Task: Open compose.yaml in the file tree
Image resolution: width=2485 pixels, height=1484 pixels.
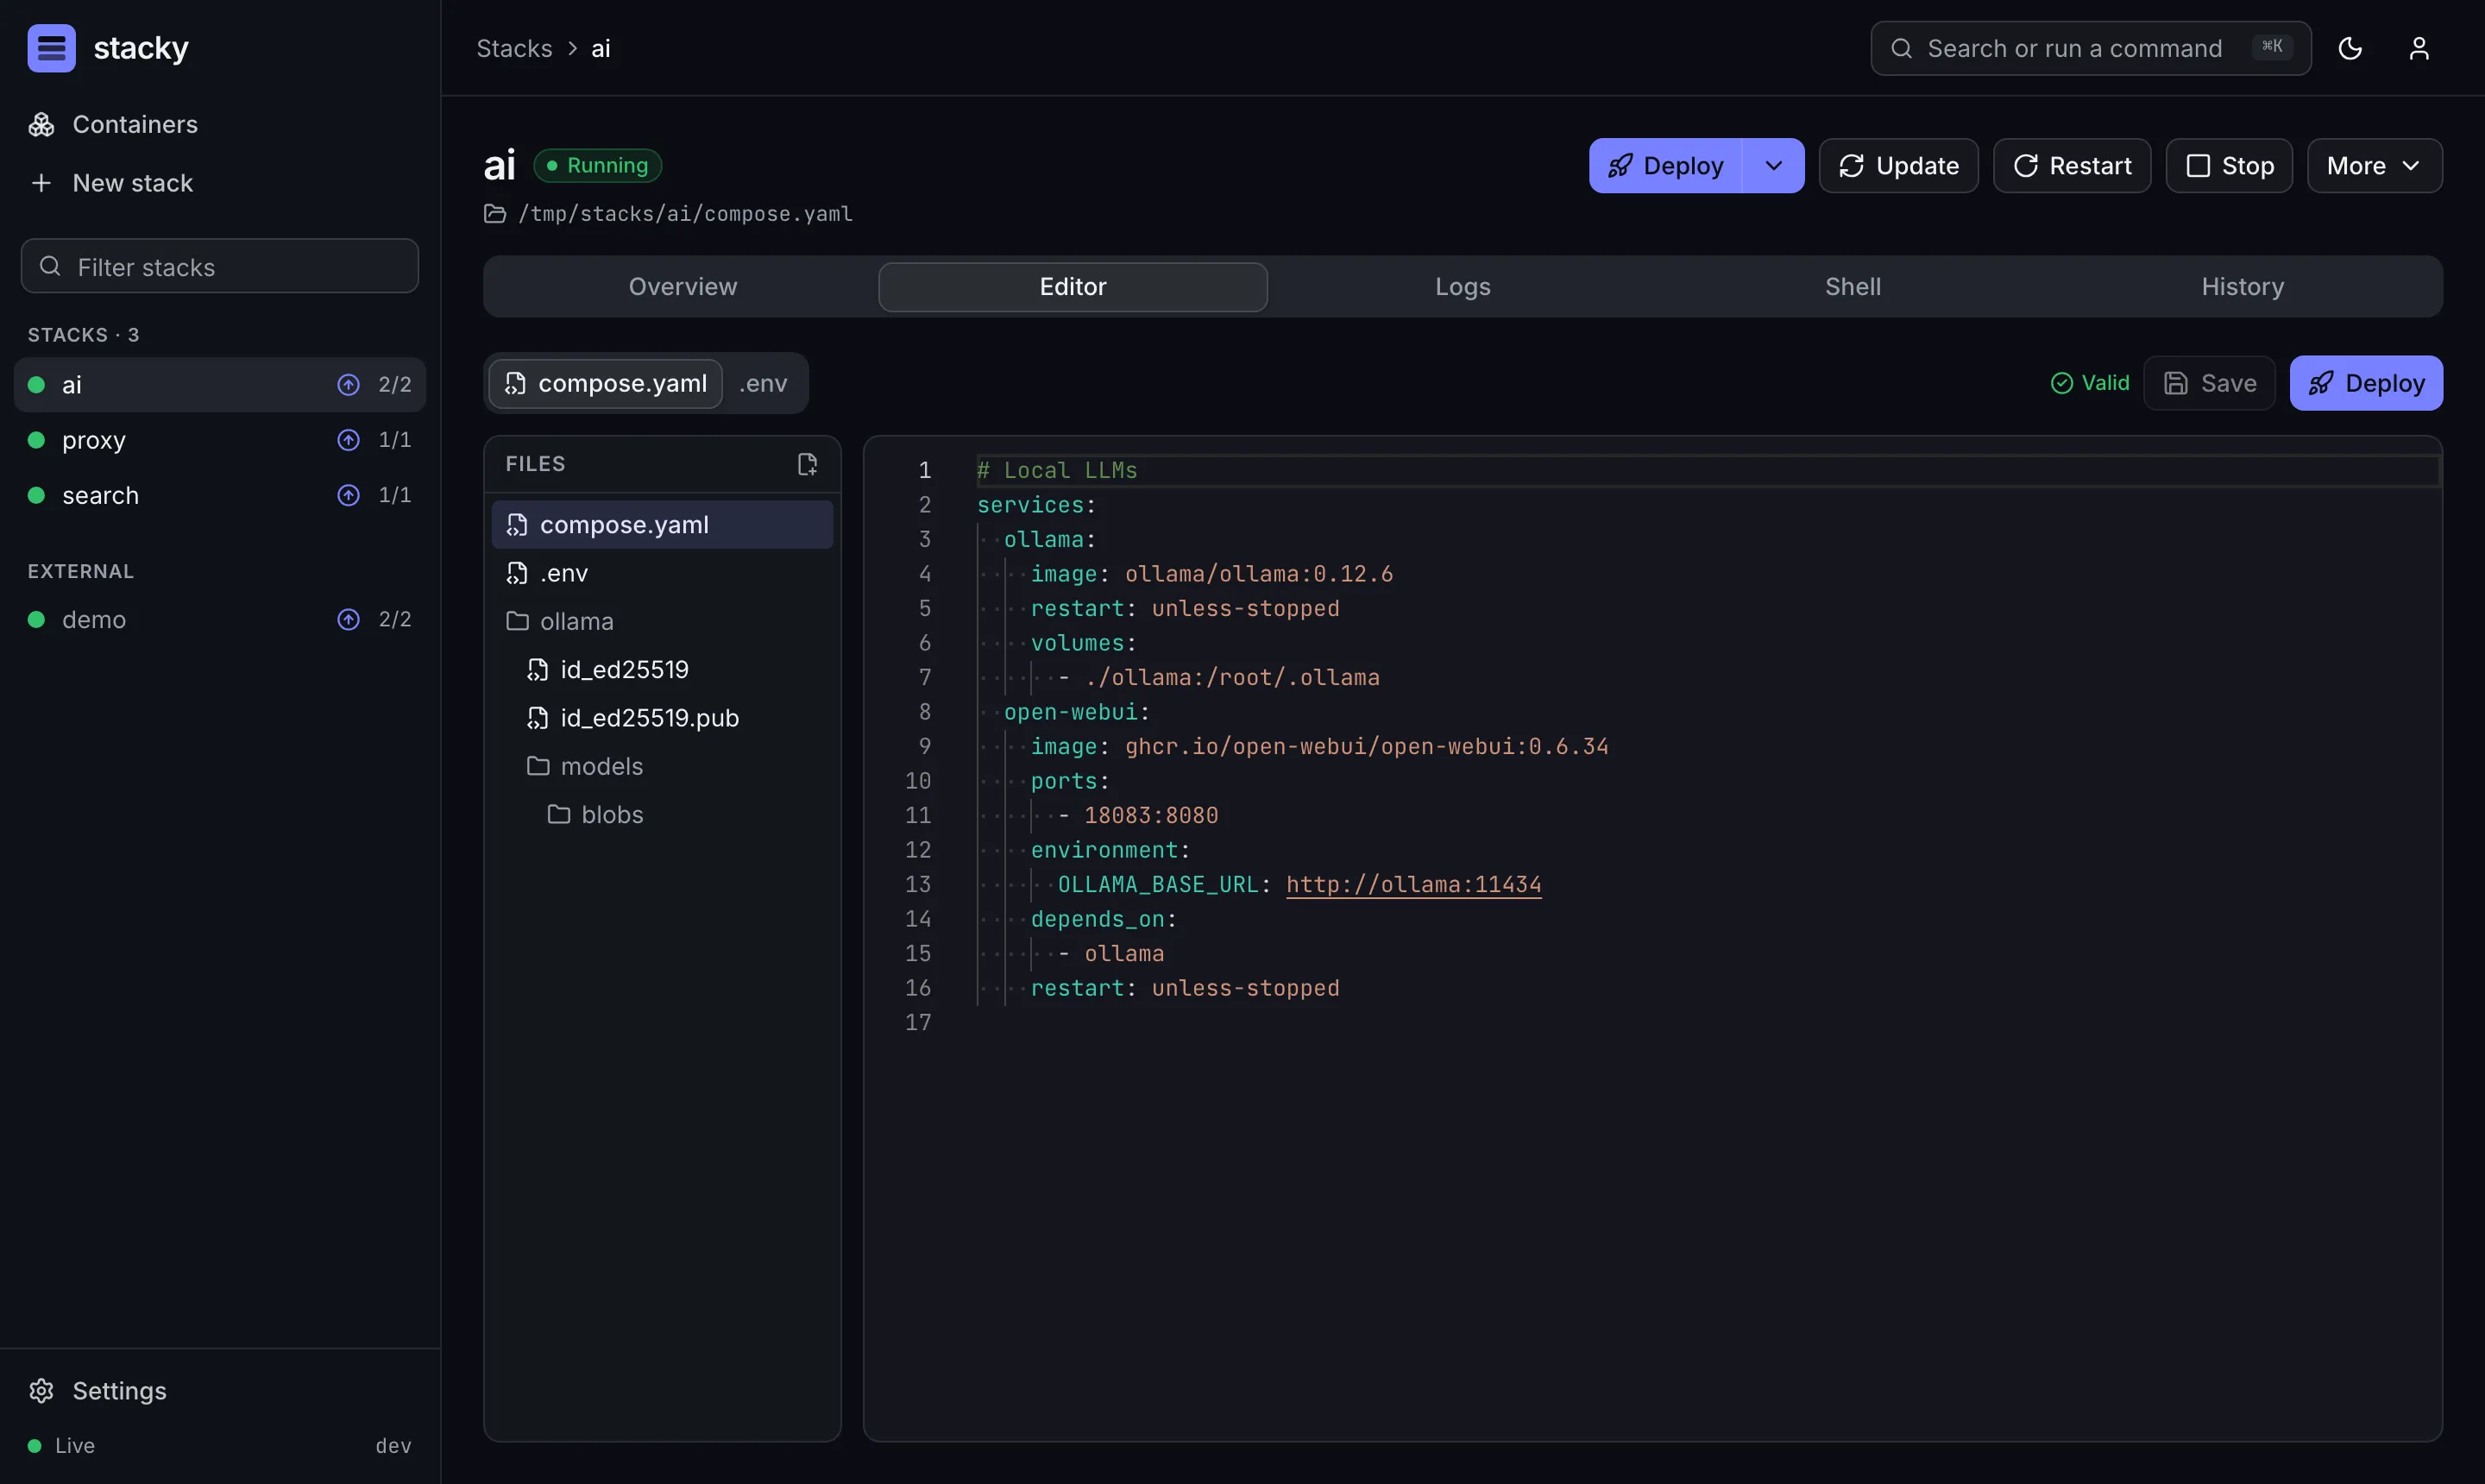Action: click(662, 524)
